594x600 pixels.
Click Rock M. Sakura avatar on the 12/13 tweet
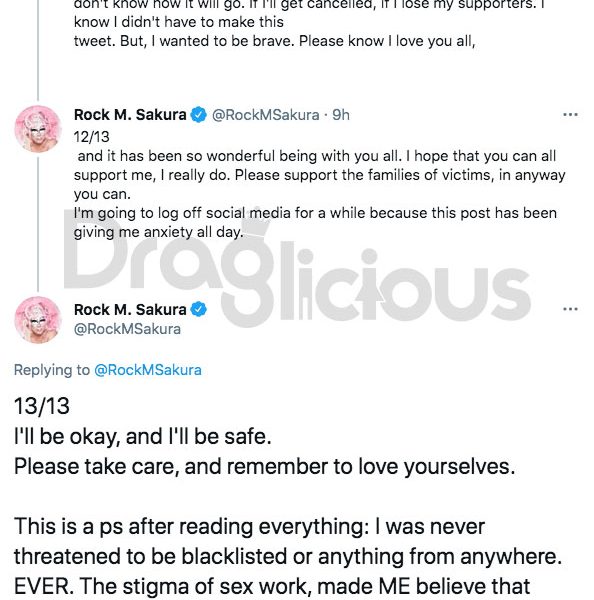point(38,129)
